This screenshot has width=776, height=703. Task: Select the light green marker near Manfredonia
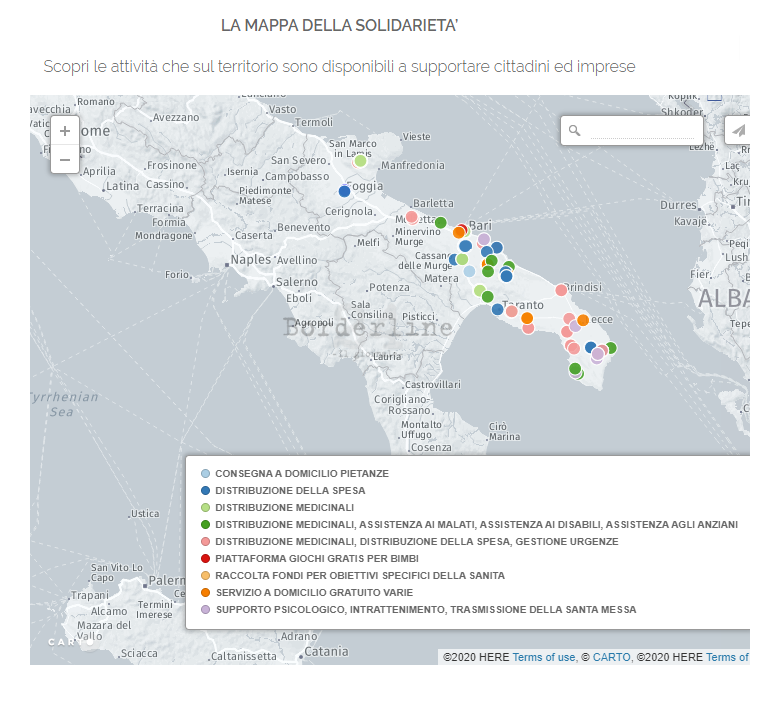pos(360,160)
